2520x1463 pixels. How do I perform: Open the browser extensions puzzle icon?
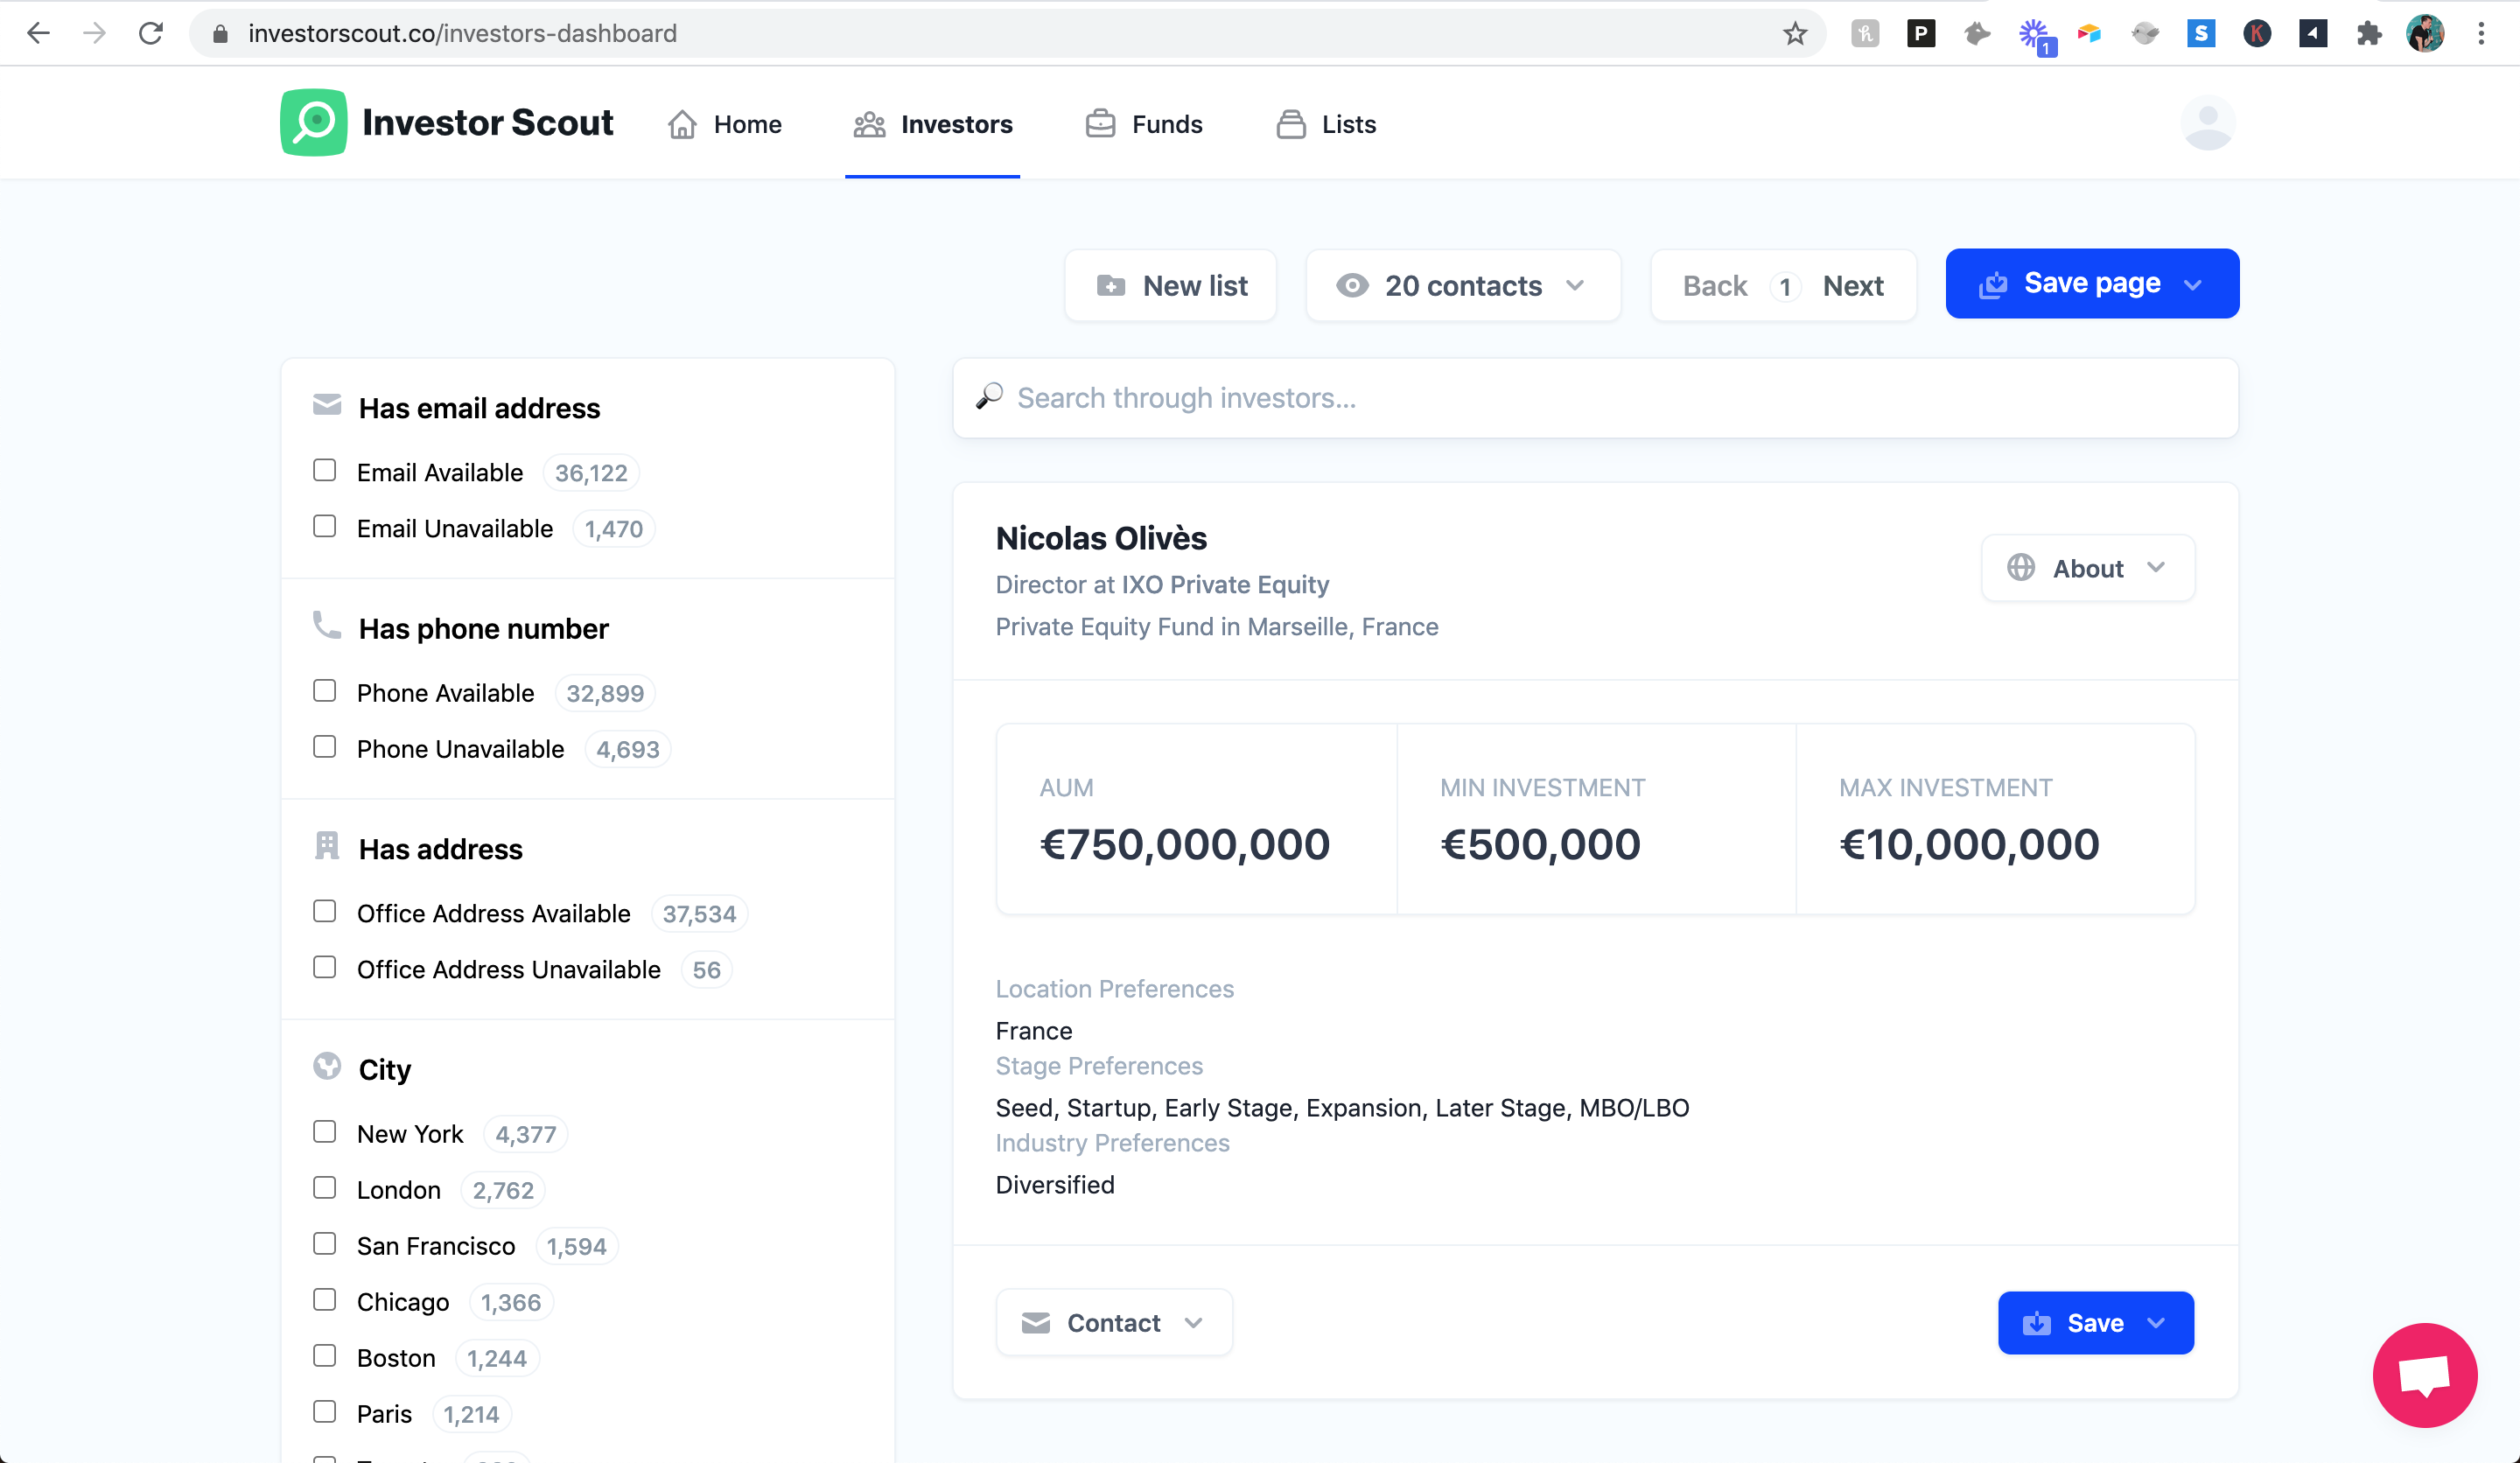pyautogui.click(x=2368, y=33)
